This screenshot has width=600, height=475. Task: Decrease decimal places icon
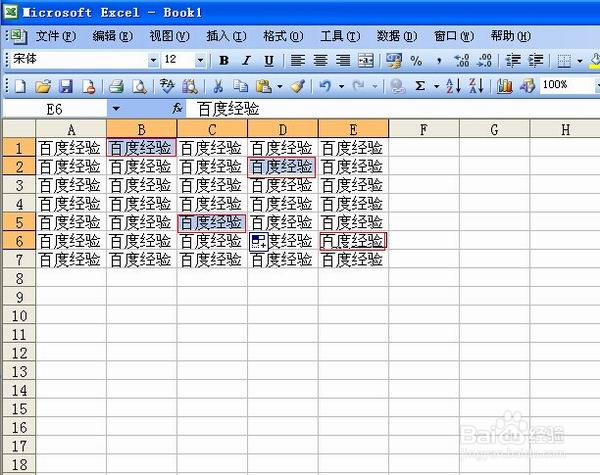[484, 60]
